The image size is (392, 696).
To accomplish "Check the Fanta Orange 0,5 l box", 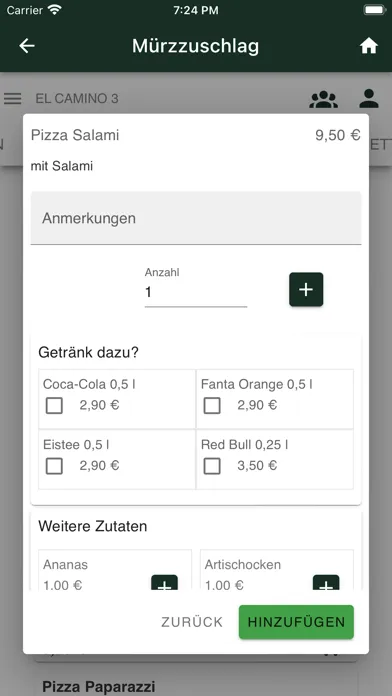I will point(212,406).
